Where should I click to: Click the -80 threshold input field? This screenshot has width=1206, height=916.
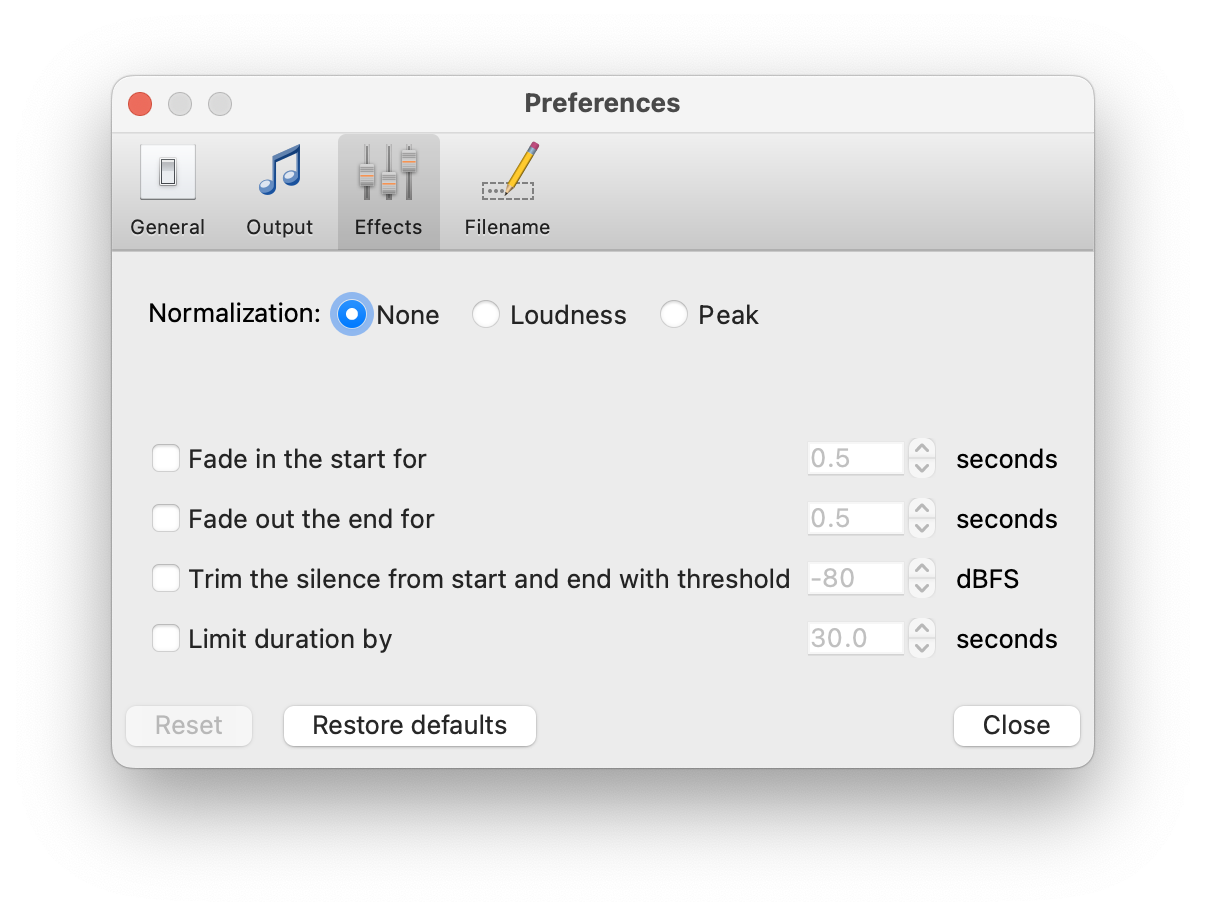[855, 578]
